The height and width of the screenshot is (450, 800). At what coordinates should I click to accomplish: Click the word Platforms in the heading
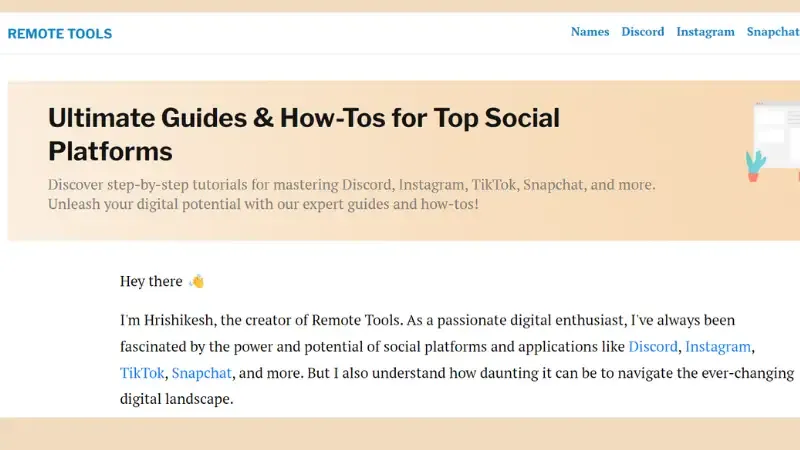110,151
